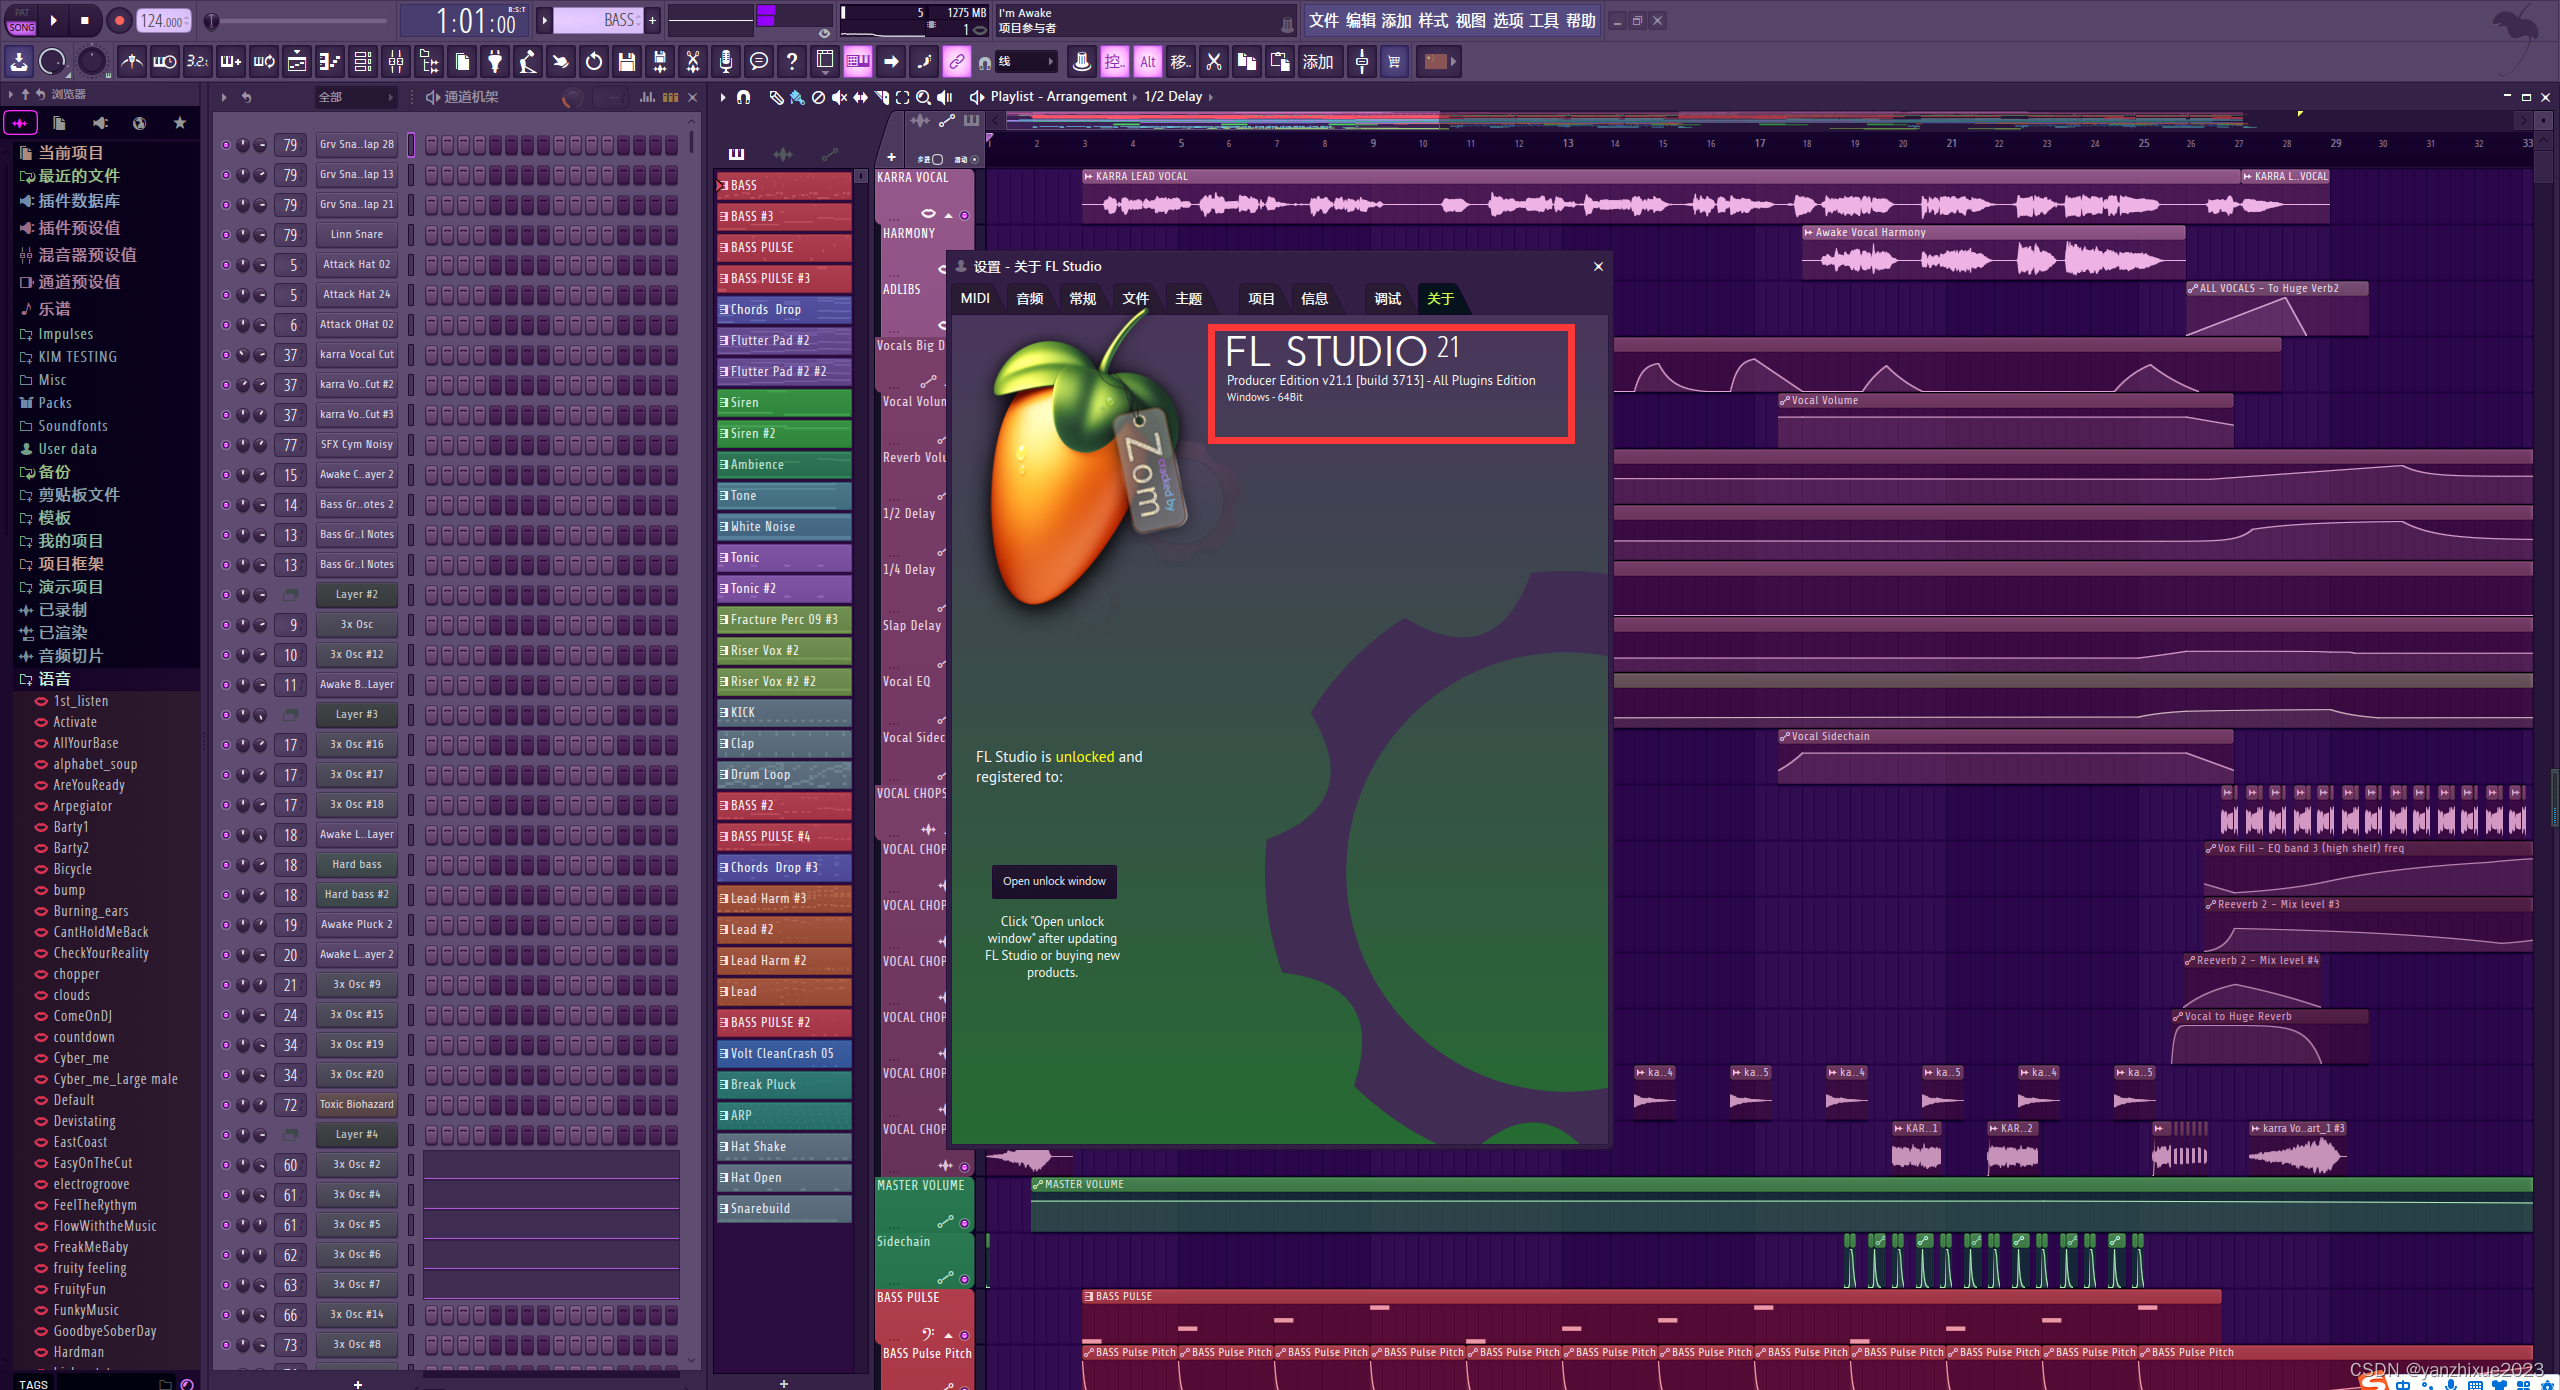Expand the Packs folder in browser
This screenshot has width=2560, height=1390.
coord(54,403)
